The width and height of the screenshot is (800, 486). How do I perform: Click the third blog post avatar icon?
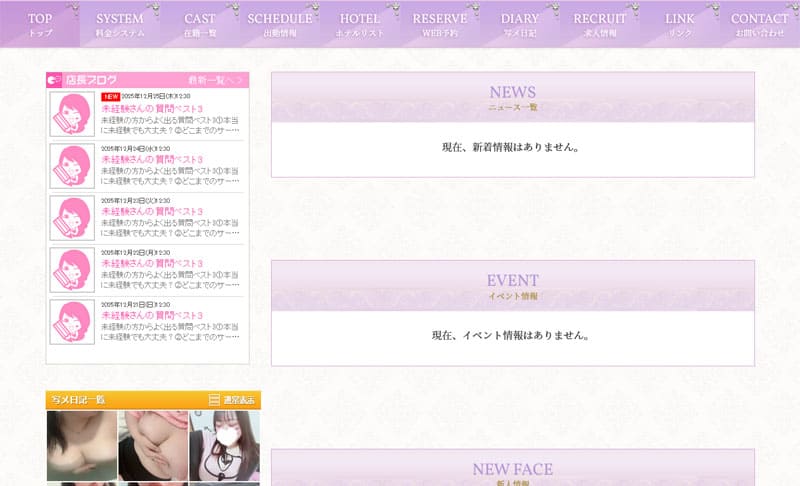[72, 218]
